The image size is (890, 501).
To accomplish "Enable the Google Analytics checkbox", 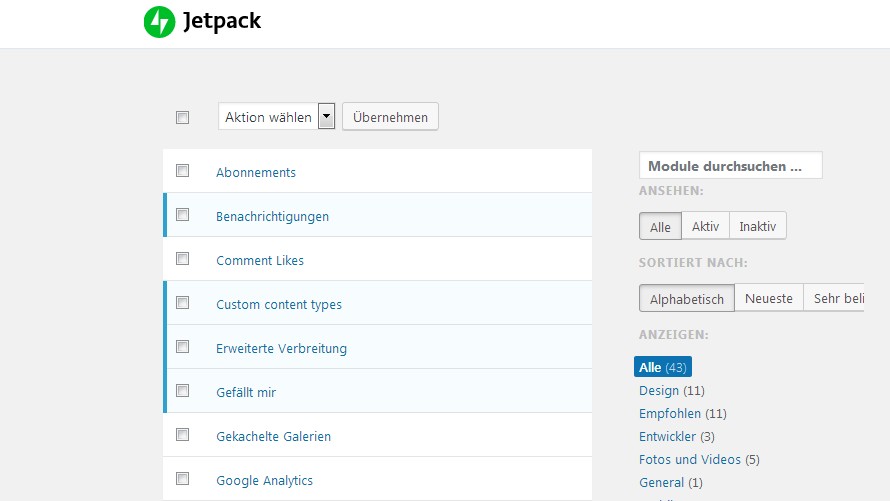I will (x=182, y=479).
